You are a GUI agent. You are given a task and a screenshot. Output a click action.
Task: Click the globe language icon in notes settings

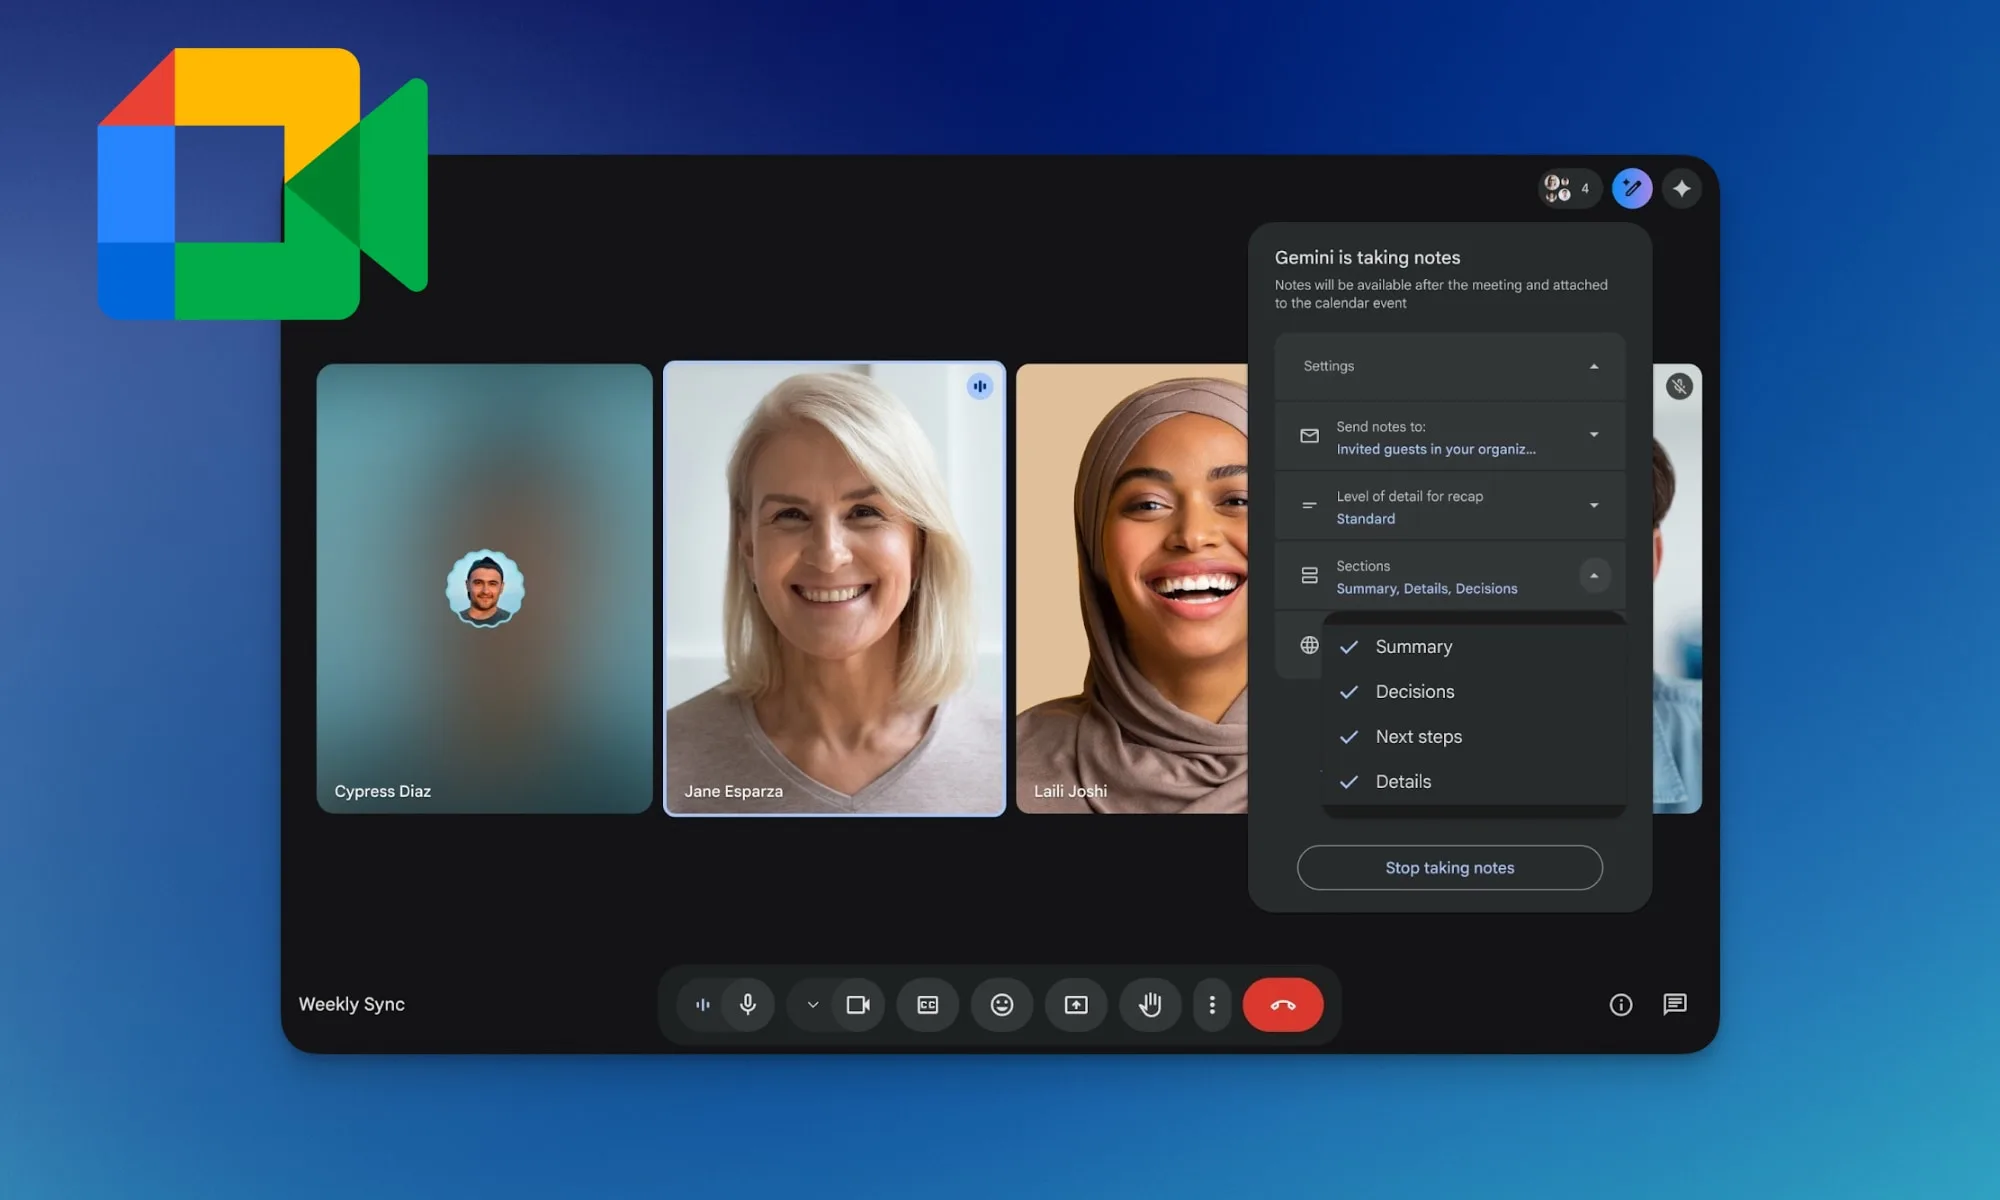click(1309, 645)
